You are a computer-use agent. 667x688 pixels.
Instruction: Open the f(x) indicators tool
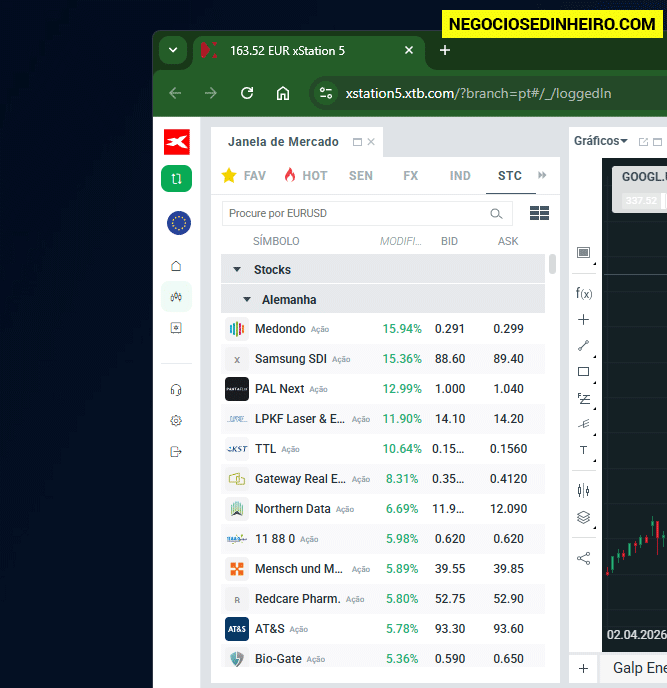[x=584, y=293]
